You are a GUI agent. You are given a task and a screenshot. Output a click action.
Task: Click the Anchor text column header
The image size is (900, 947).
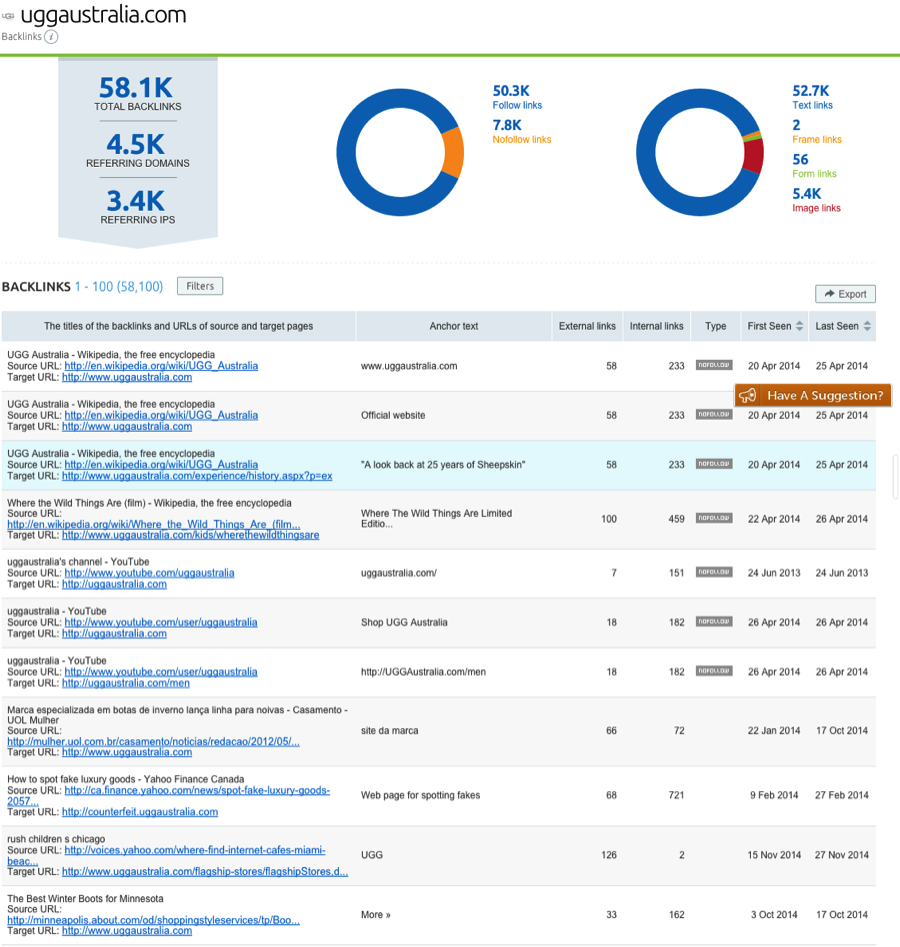(454, 326)
